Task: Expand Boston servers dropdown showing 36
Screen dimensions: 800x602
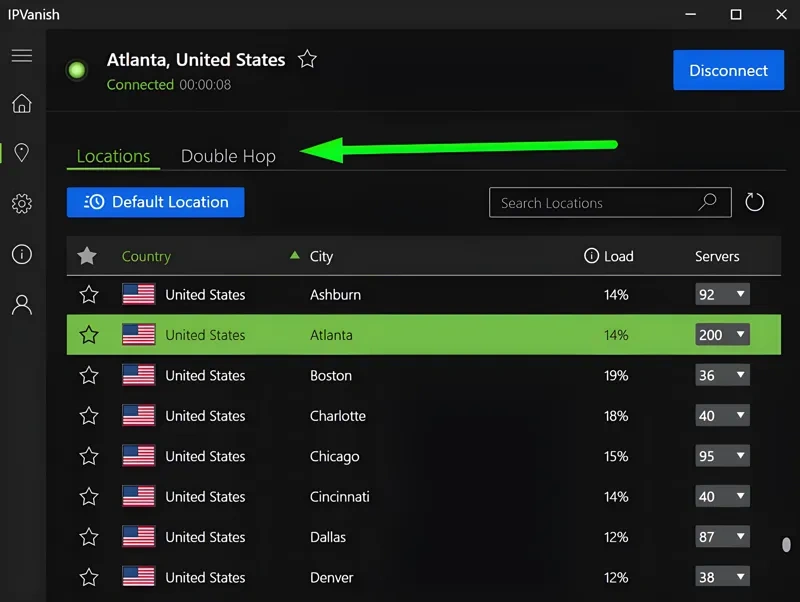Action: [722, 375]
